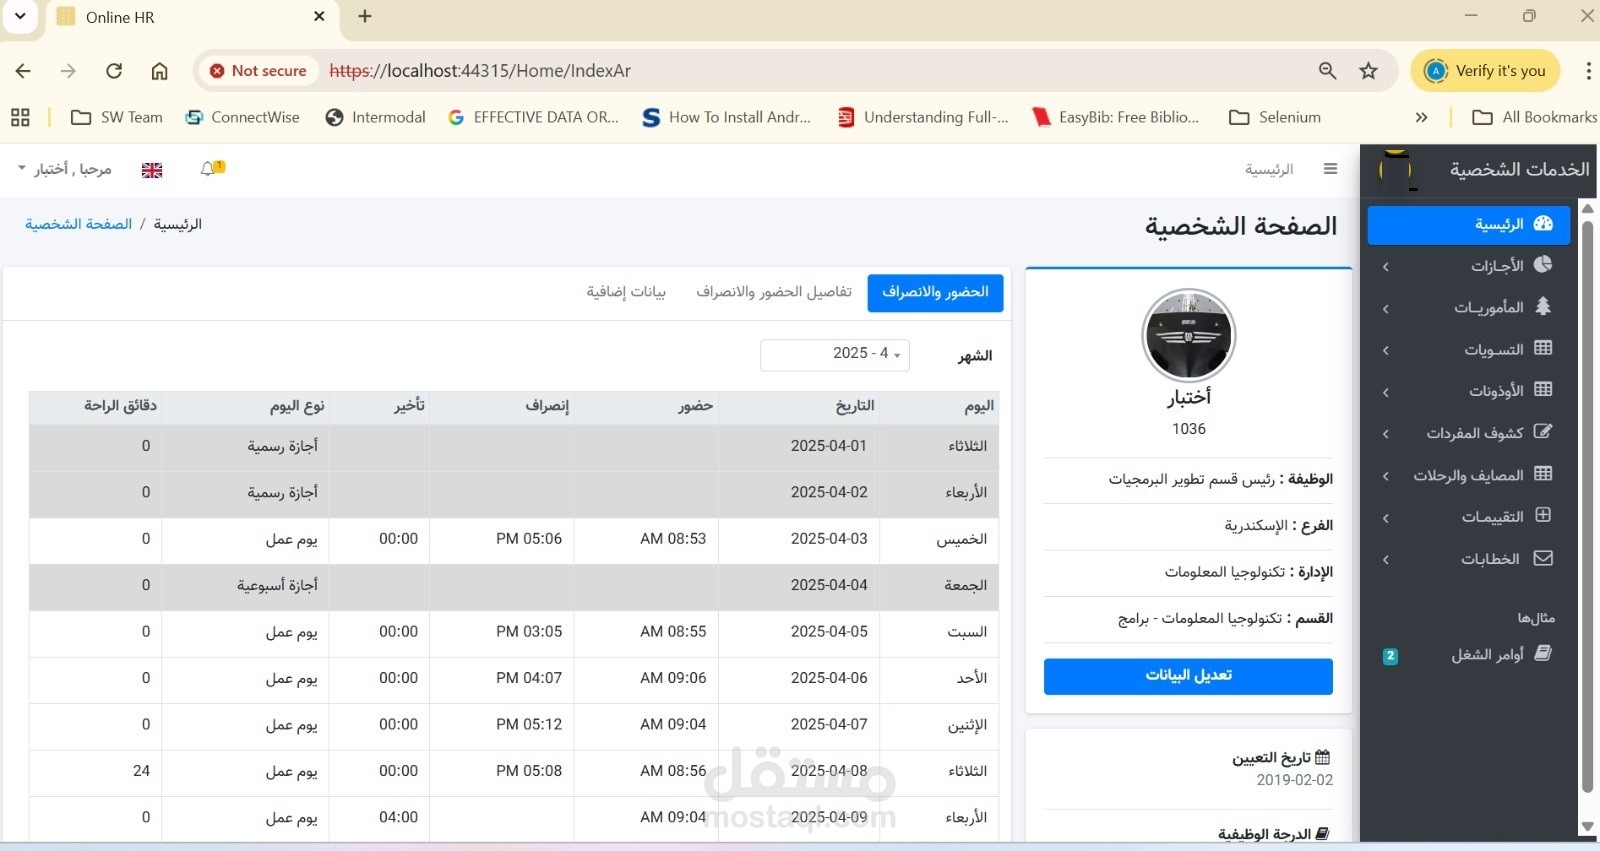Reload the page with the refresh icon
Viewport: 1600px width, 851px height.
pos(114,71)
